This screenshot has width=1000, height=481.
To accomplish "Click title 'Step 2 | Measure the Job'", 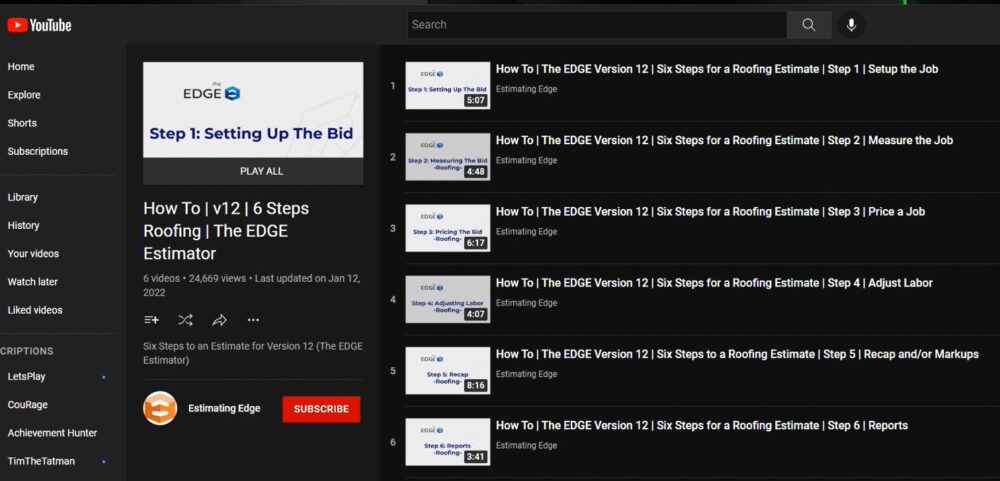I will tap(724, 140).
